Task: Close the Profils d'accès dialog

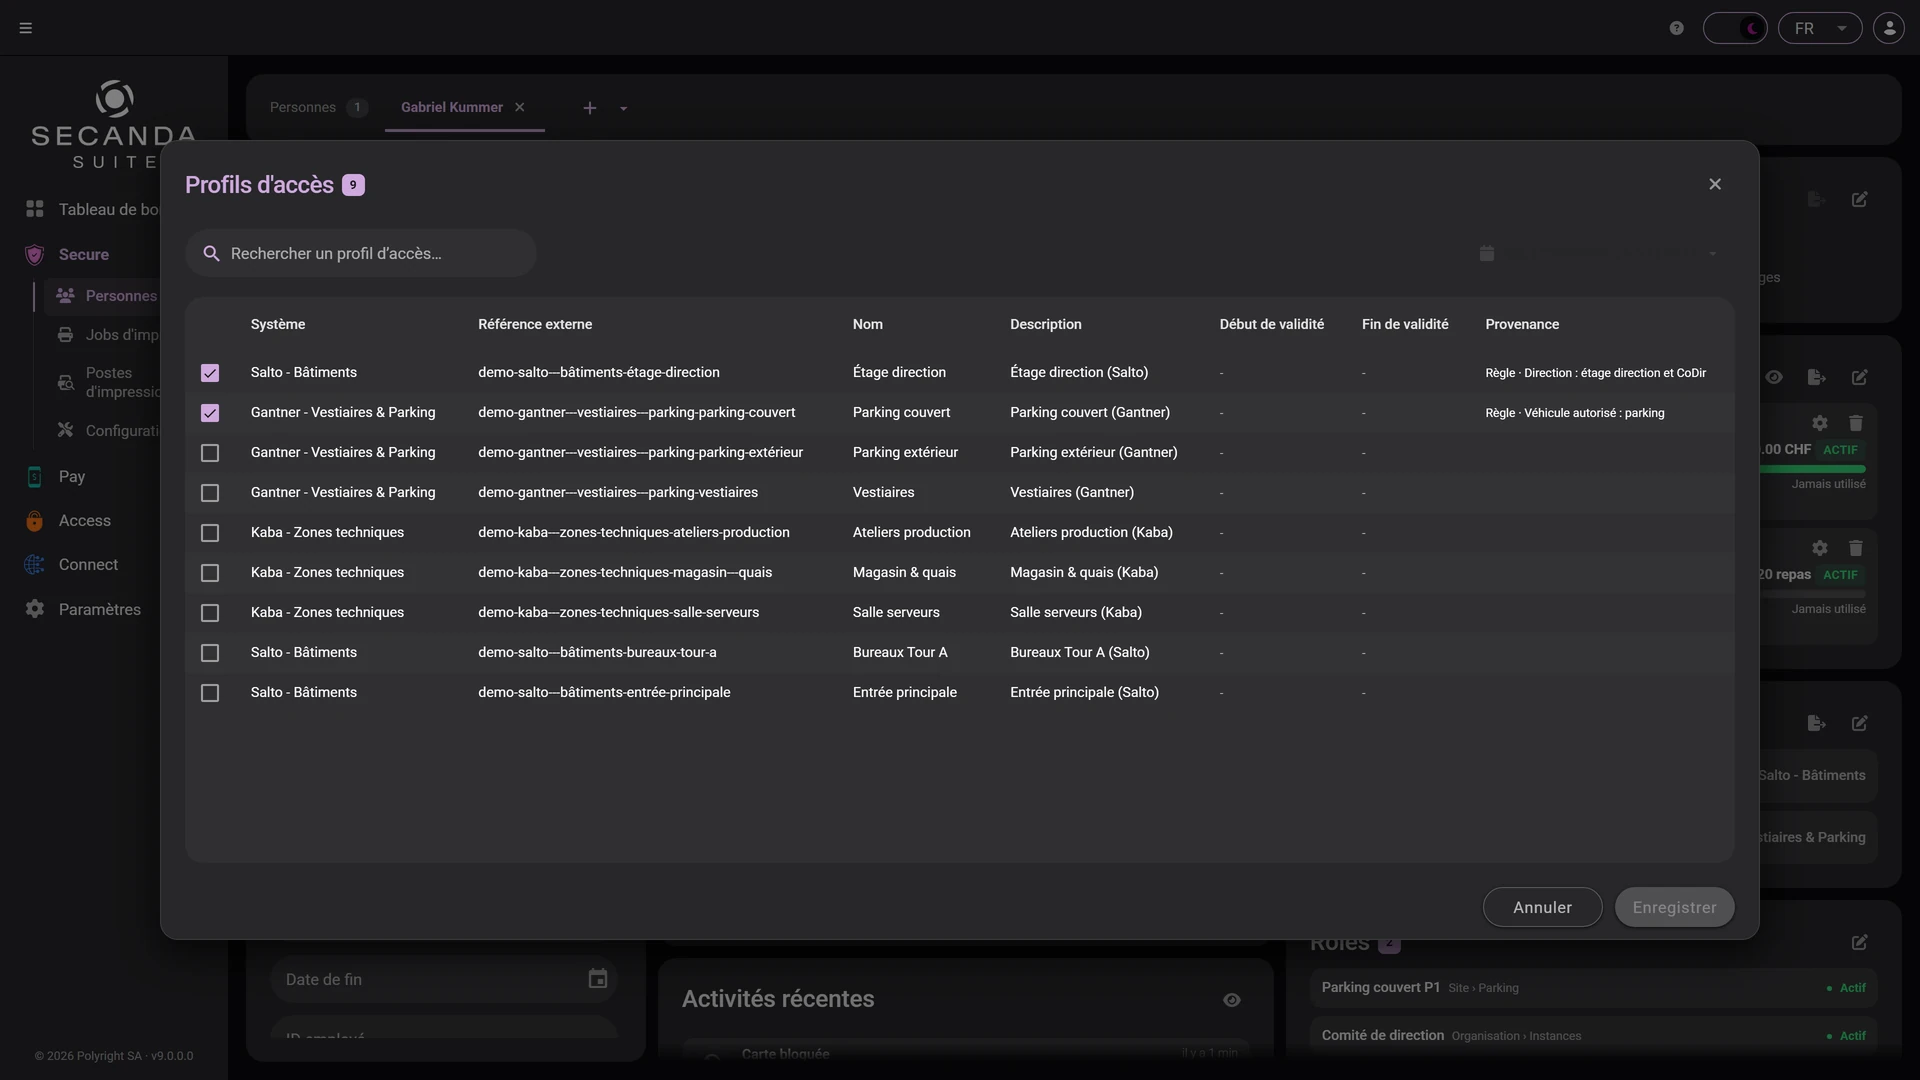Action: tap(1715, 184)
